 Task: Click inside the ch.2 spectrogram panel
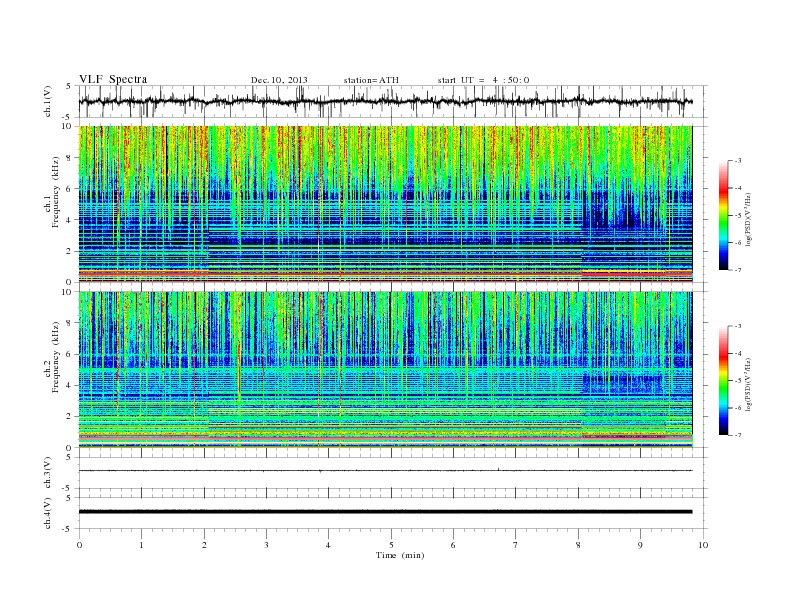pyautogui.click(x=385, y=370)
